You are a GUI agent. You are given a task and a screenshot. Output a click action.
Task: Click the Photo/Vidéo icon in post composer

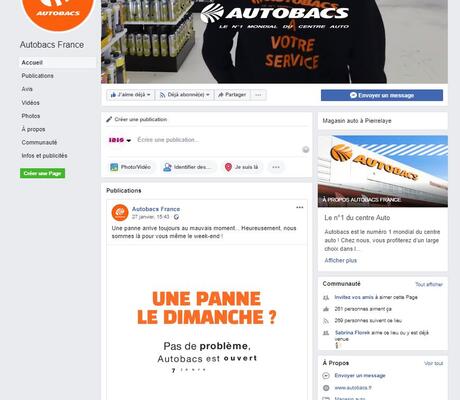114,167
